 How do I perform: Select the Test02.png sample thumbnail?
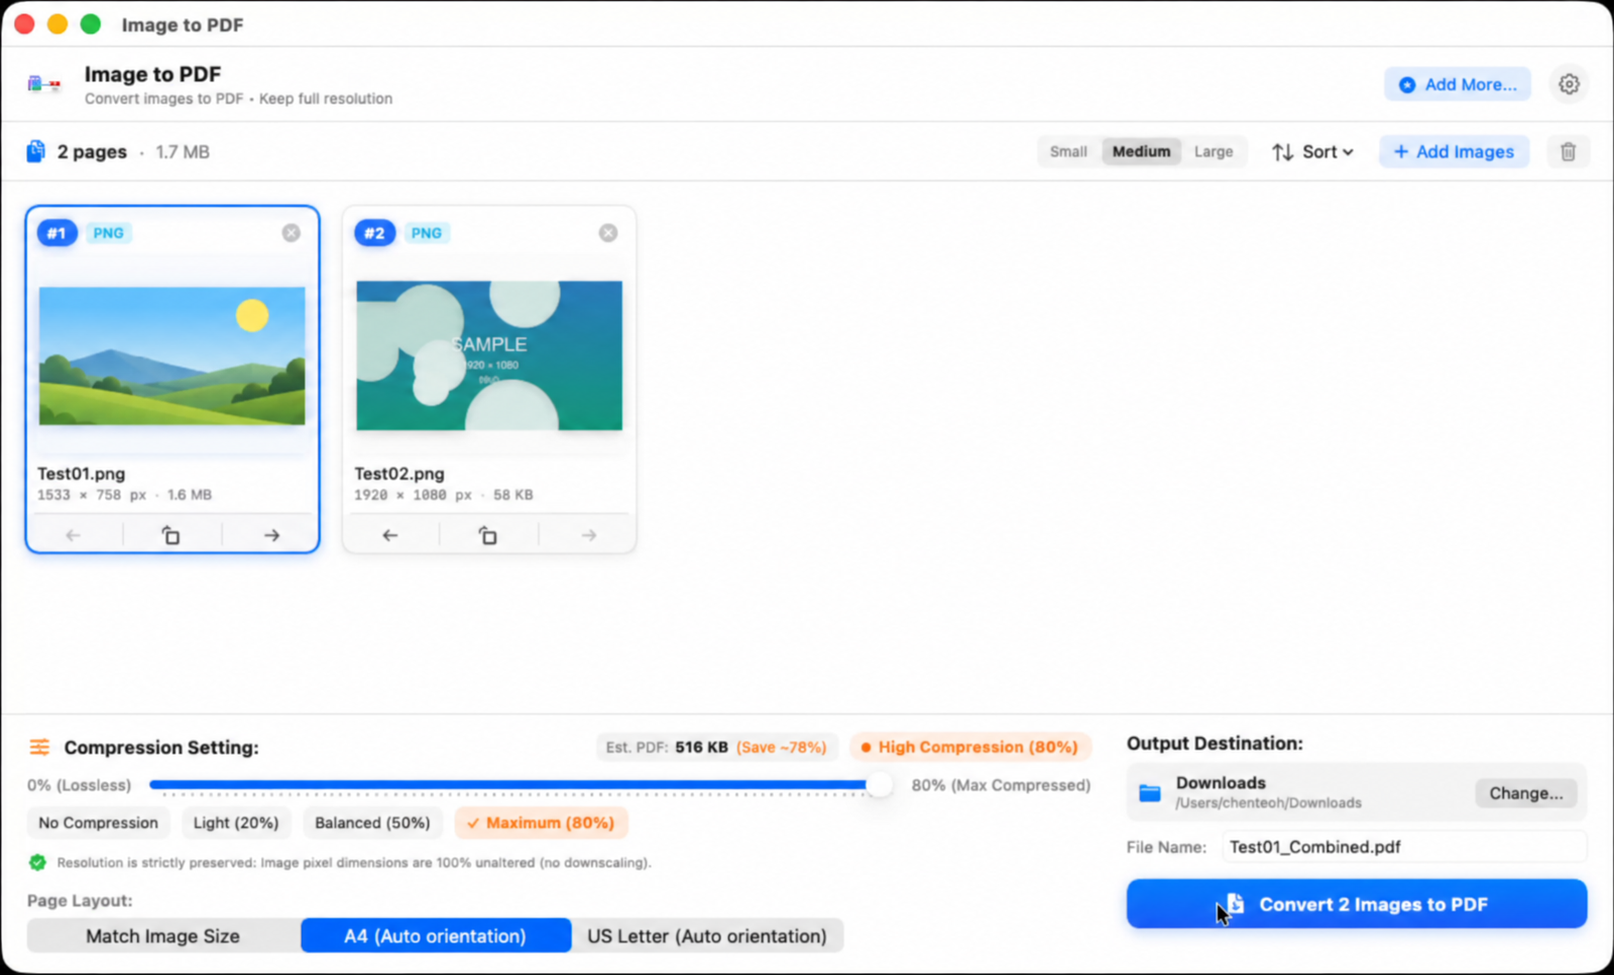pyautogui.click(x=489, y=356)
